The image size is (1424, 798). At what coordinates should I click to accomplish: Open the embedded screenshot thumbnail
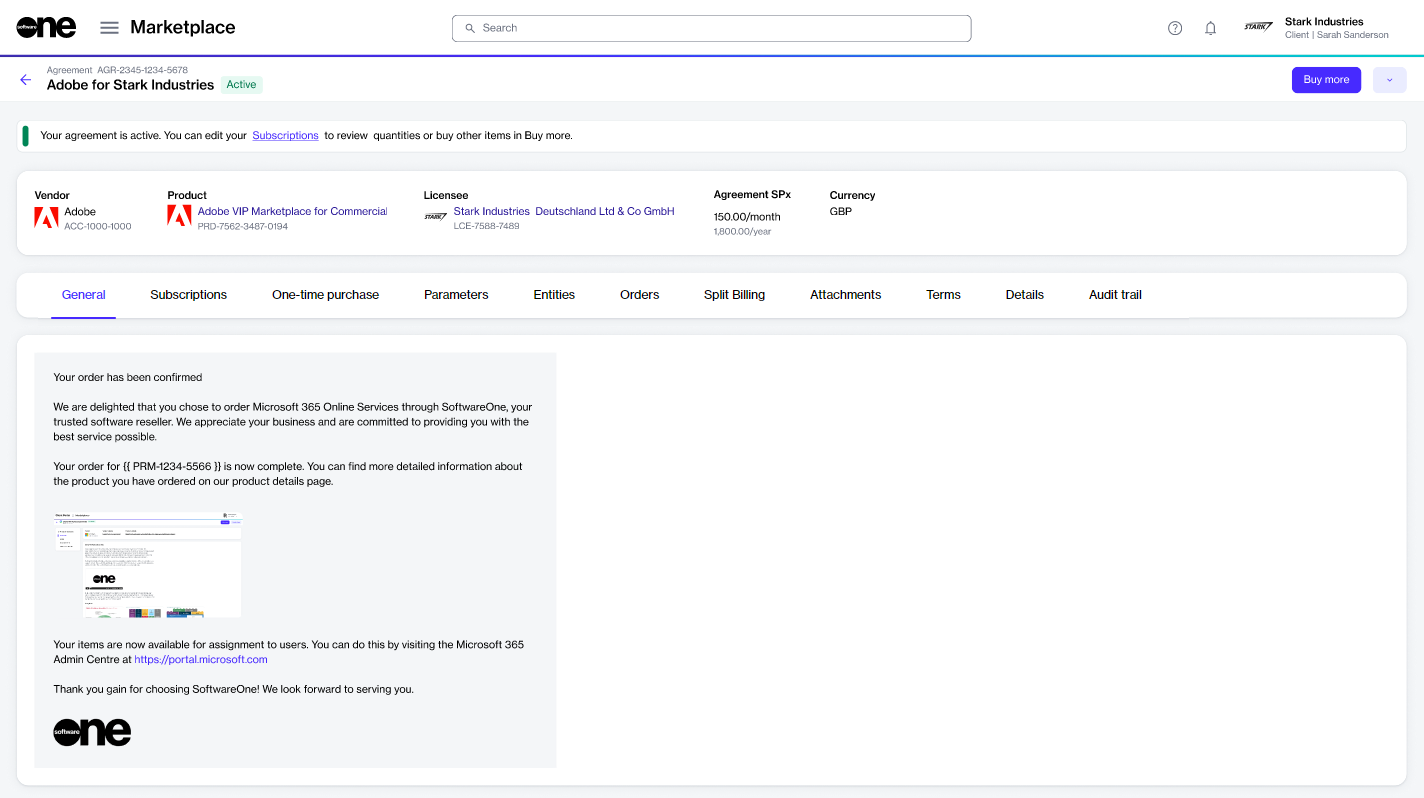point(148,565)
